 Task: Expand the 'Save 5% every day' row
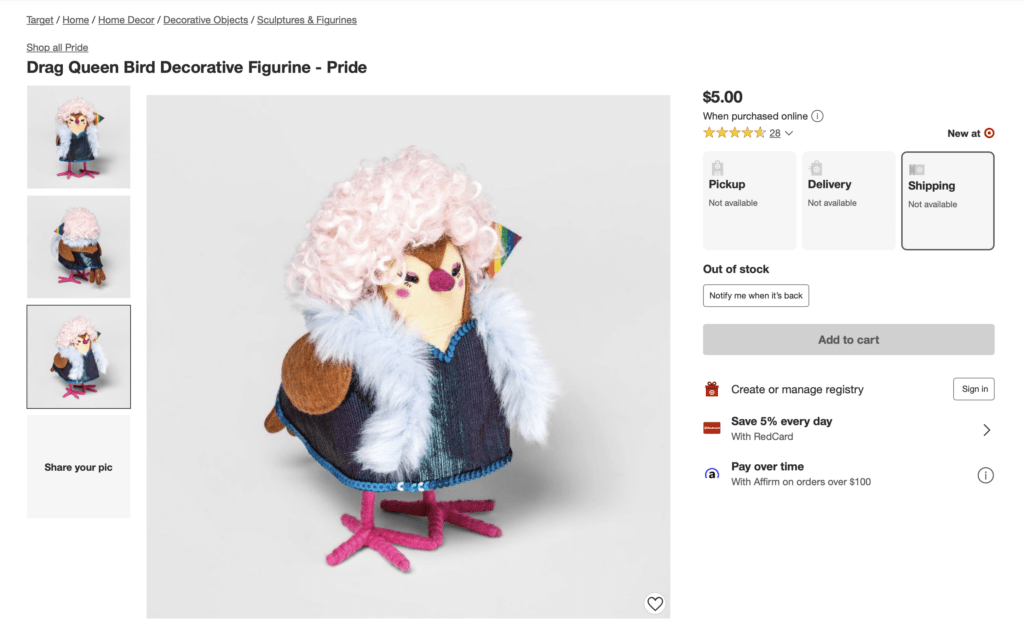coord(986,428)
